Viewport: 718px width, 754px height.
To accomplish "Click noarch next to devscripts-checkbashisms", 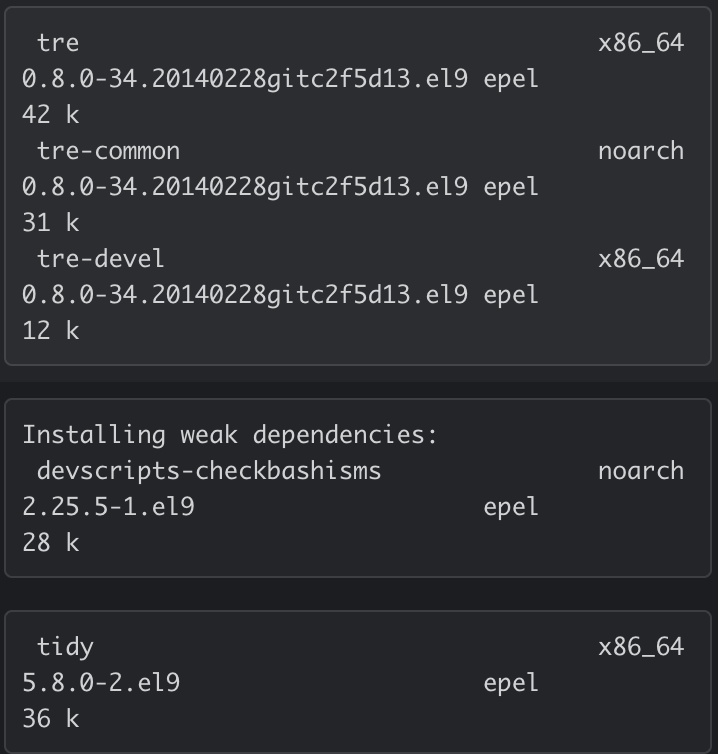I will [640, 471].
